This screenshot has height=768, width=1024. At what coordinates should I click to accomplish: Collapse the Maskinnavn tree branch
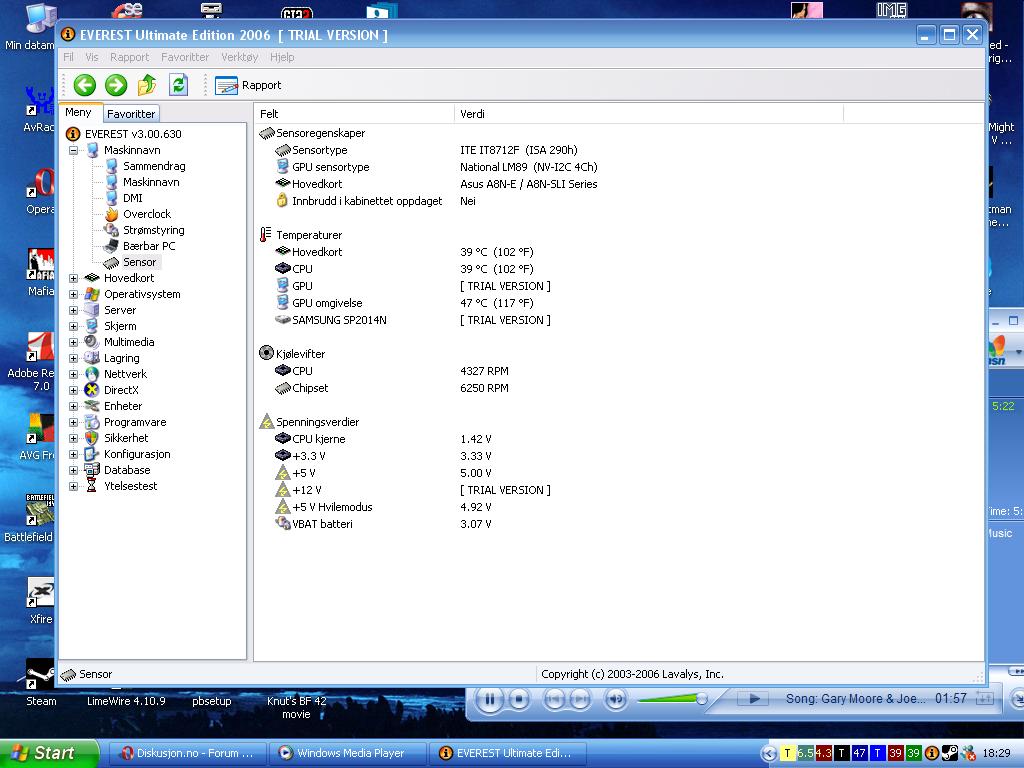pyautogui.click(x=73, y=150)
